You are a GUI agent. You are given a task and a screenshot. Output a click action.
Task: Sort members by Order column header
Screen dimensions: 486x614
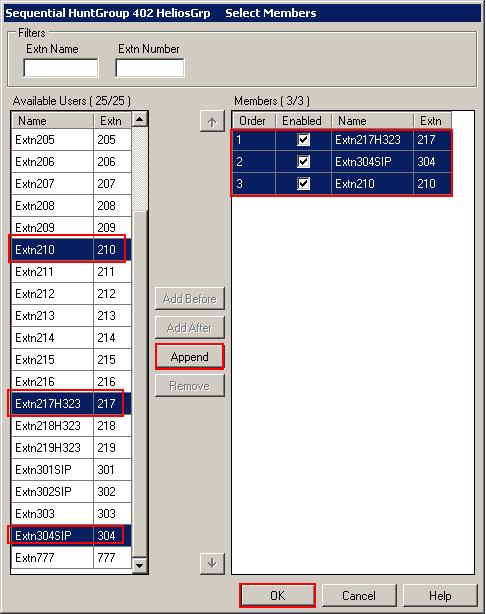click(254, 121)
